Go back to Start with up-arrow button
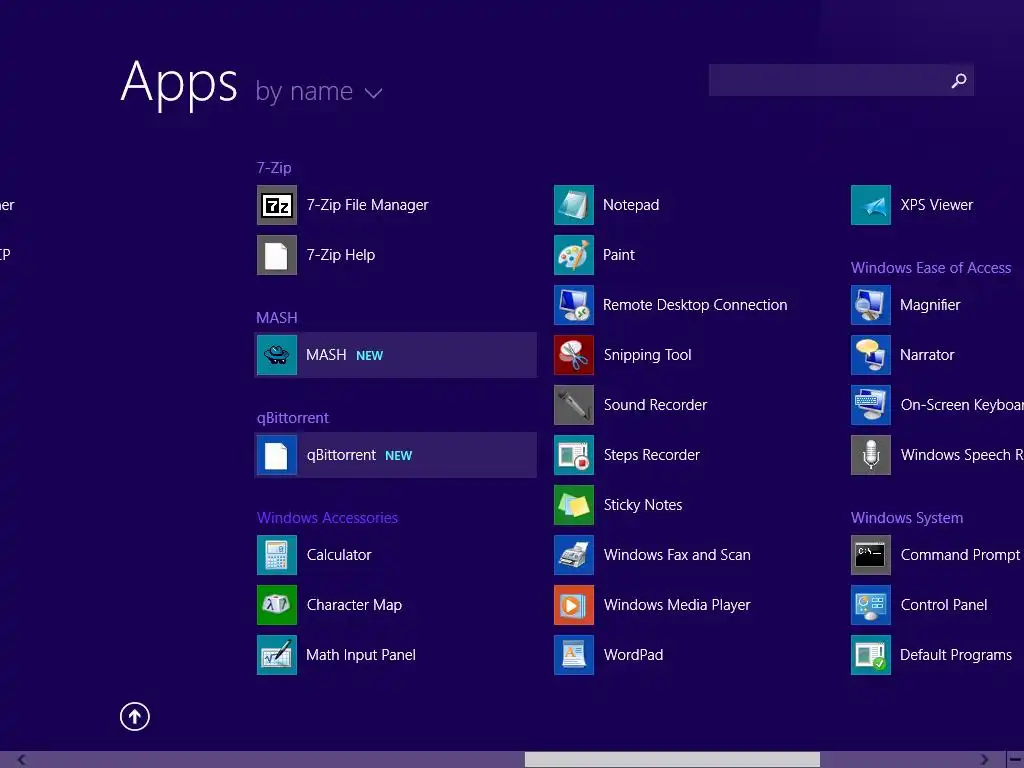The width and height of the screenshot is (1024, 768). tap(135, 717)
